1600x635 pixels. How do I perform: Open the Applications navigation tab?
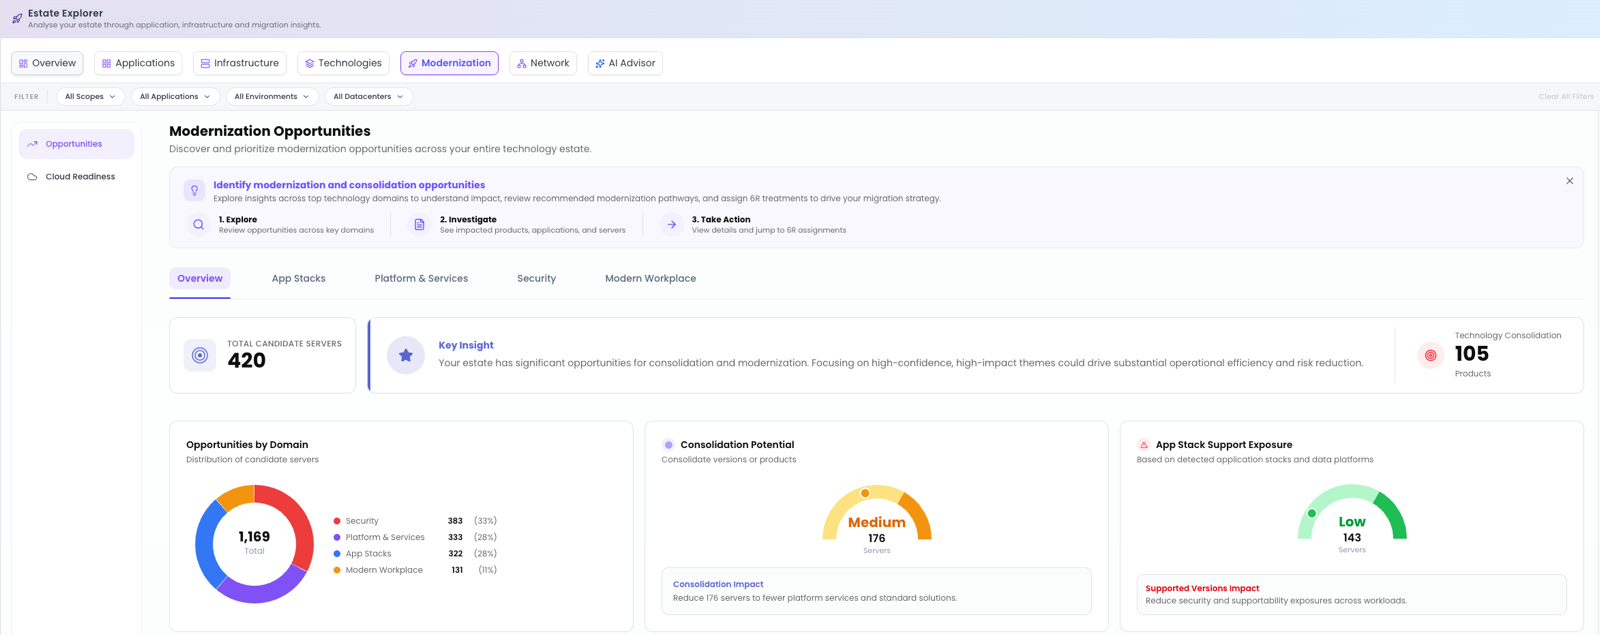click(x=138, y=63)
